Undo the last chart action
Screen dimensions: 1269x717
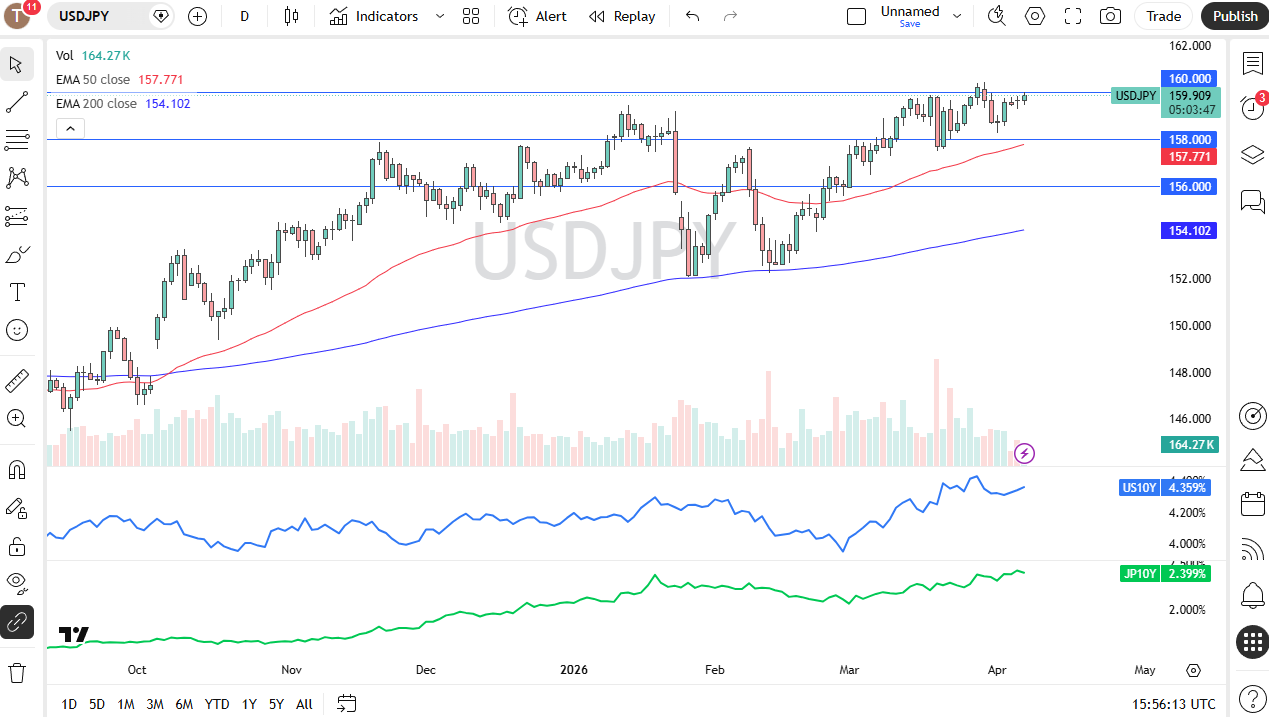pos(692,16)
